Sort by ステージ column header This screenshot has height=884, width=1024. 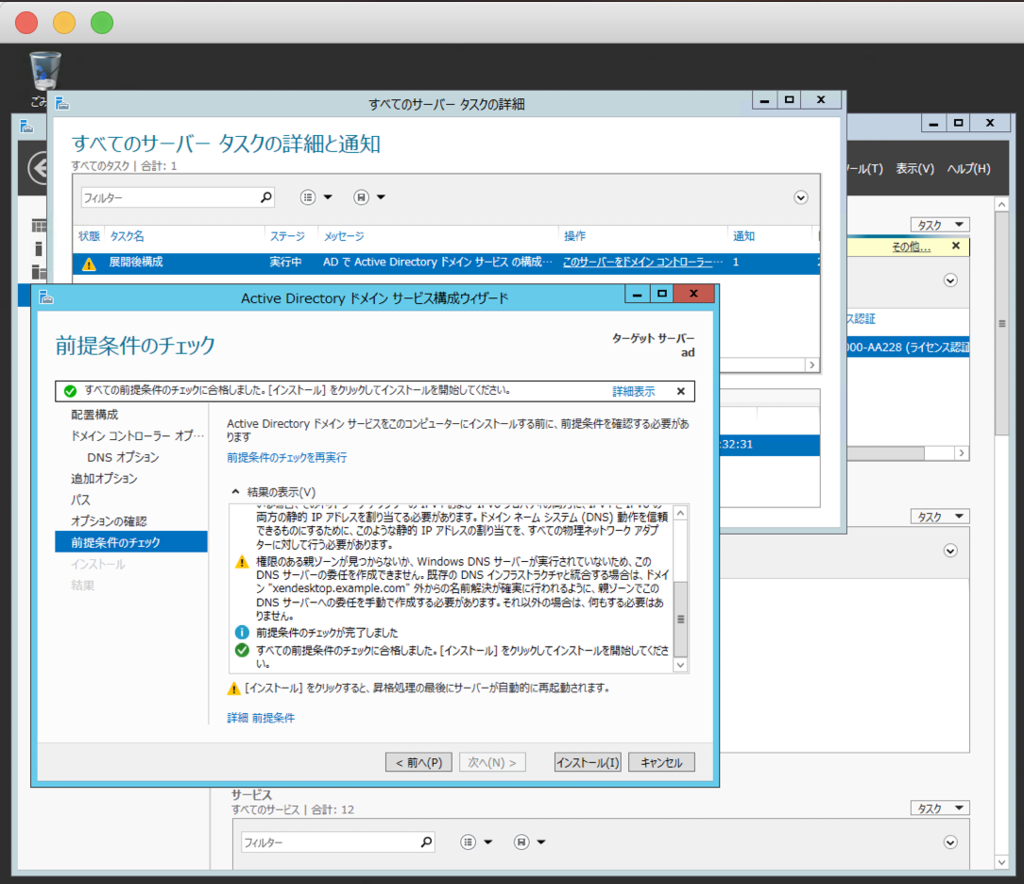[x=287, y=236]
